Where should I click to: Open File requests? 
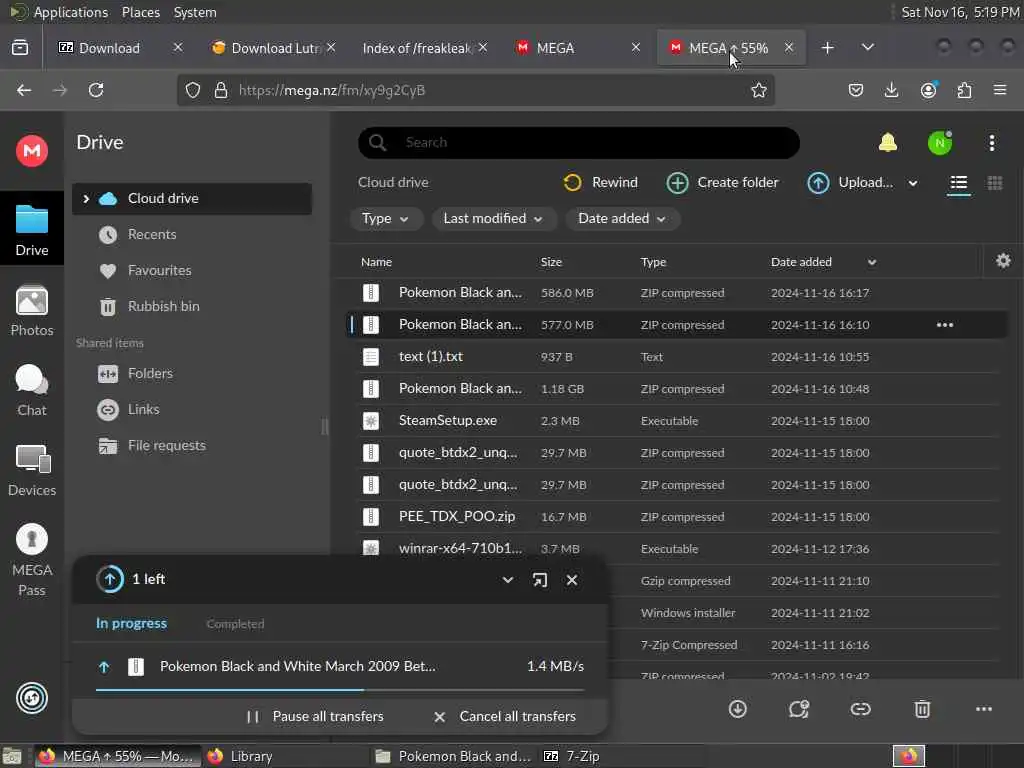[192, 445]
